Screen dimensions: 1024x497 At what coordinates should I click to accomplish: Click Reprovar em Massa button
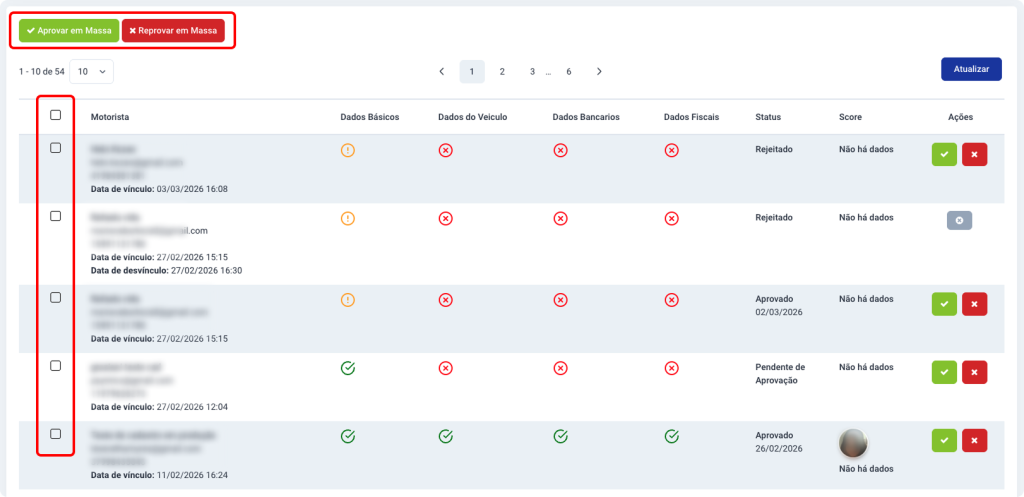click(173, 31)
